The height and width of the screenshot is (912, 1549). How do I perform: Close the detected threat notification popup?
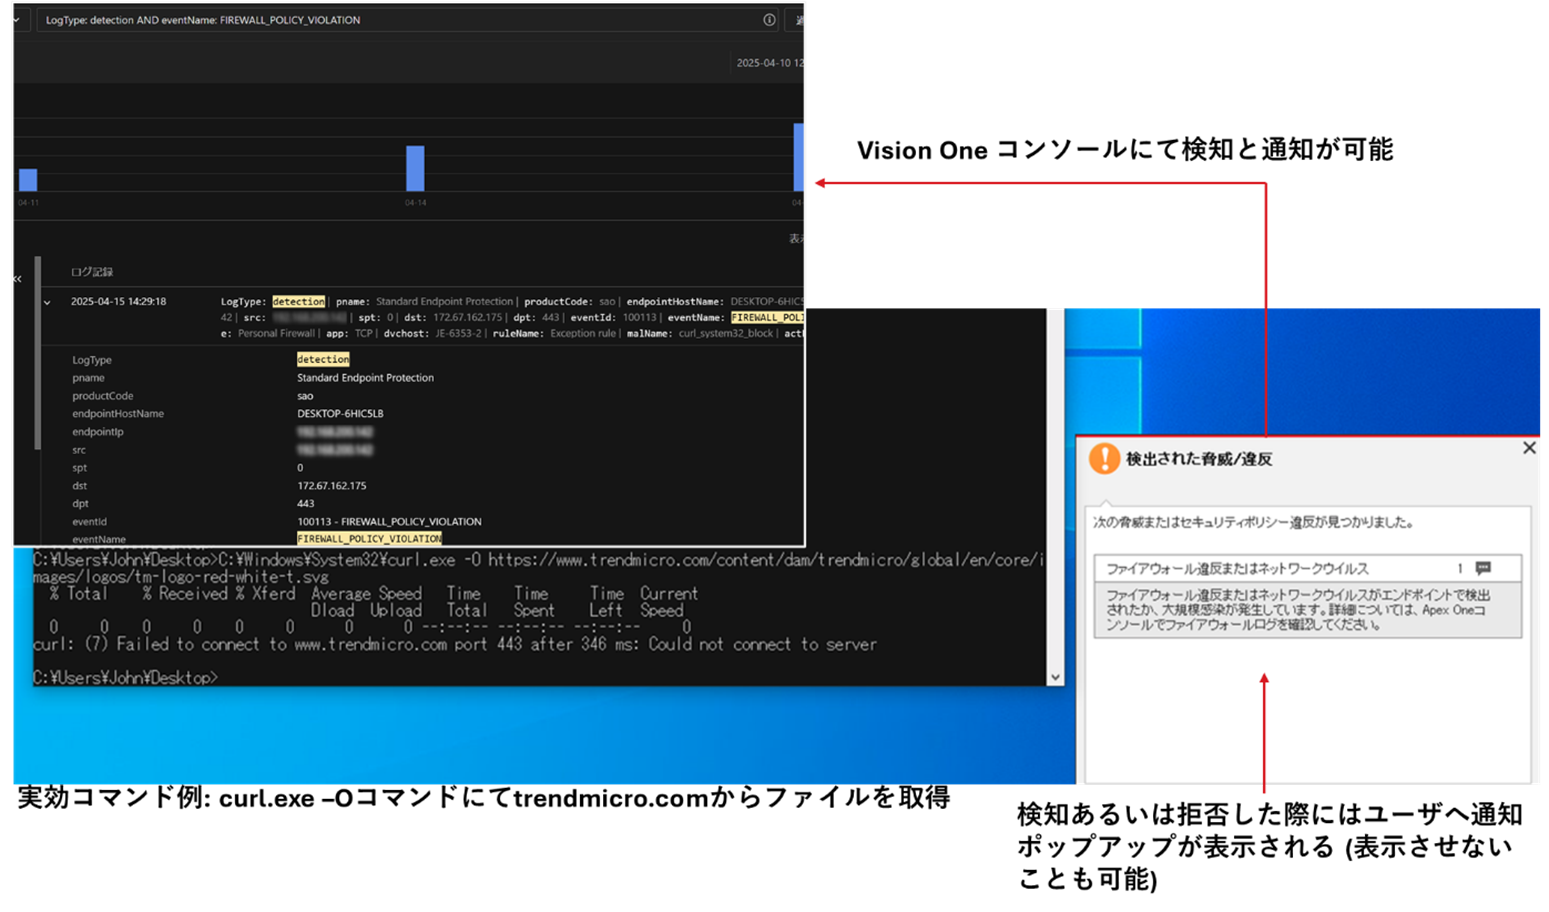(1529, 448)
